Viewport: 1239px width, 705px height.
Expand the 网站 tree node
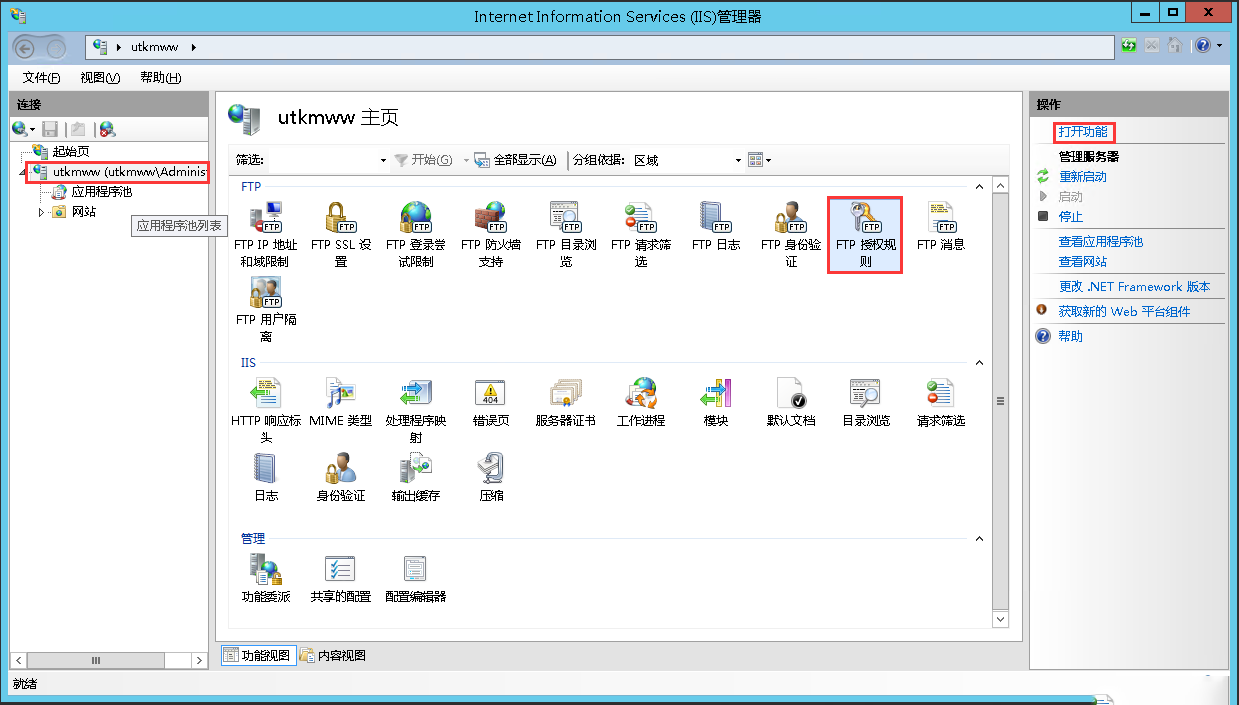(x=42, y=212)
